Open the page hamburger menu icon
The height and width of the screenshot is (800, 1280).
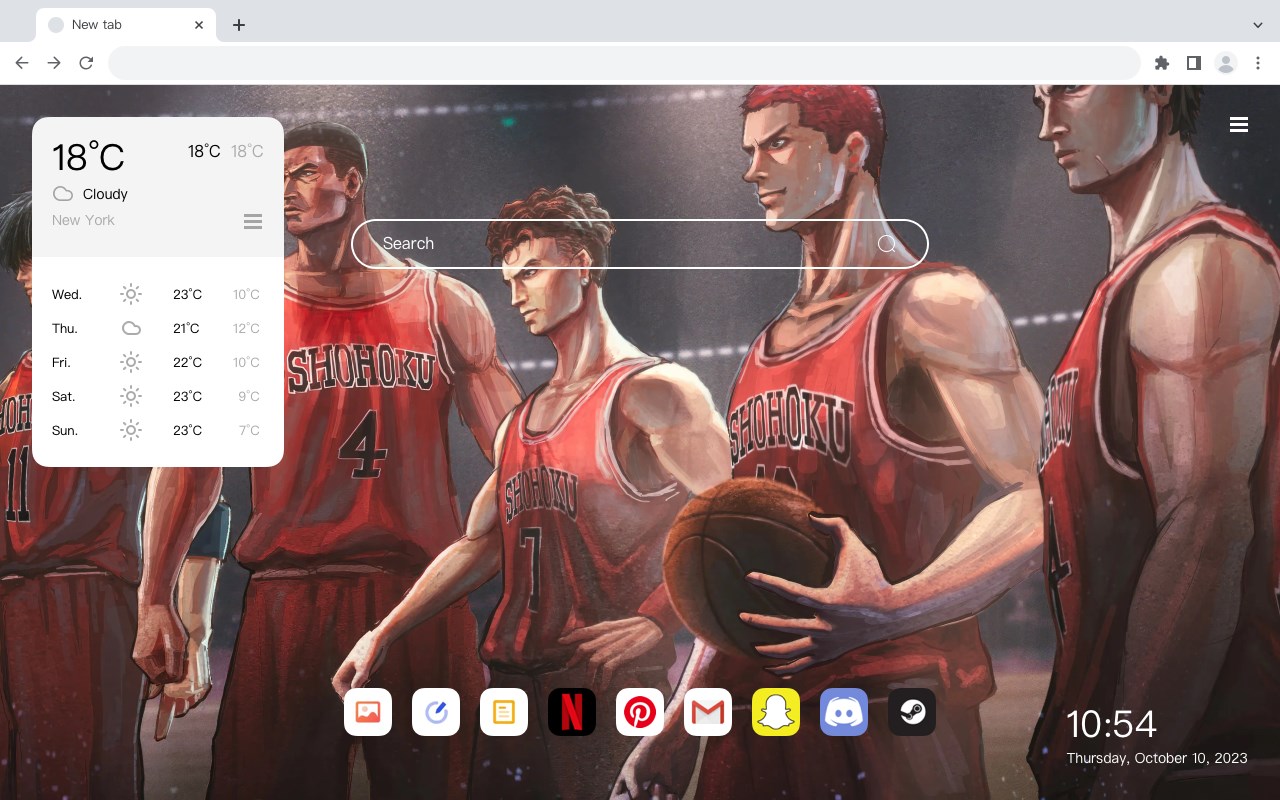(x=1239, y=125)
